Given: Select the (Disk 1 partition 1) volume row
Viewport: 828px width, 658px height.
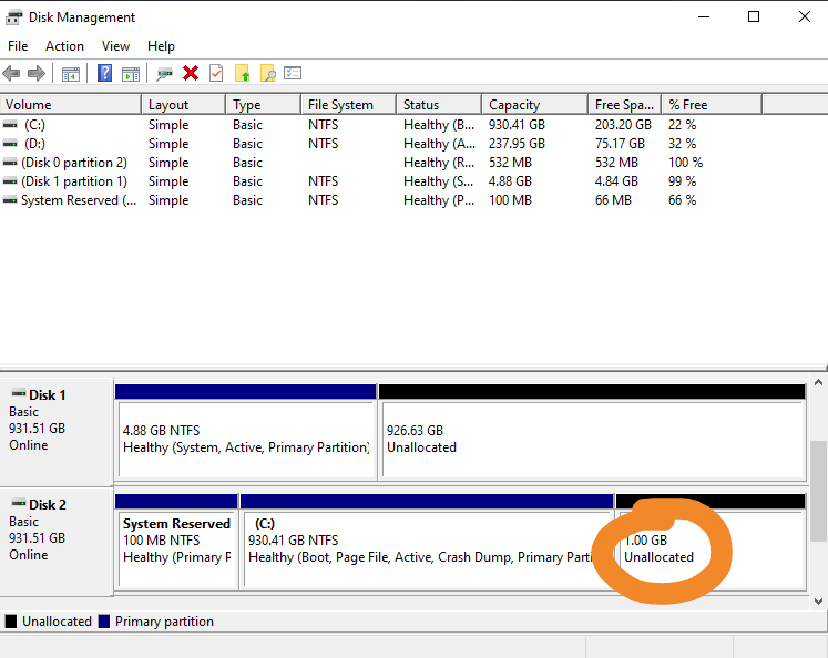Looking at the screenshot, I should (x=381, y=182).
